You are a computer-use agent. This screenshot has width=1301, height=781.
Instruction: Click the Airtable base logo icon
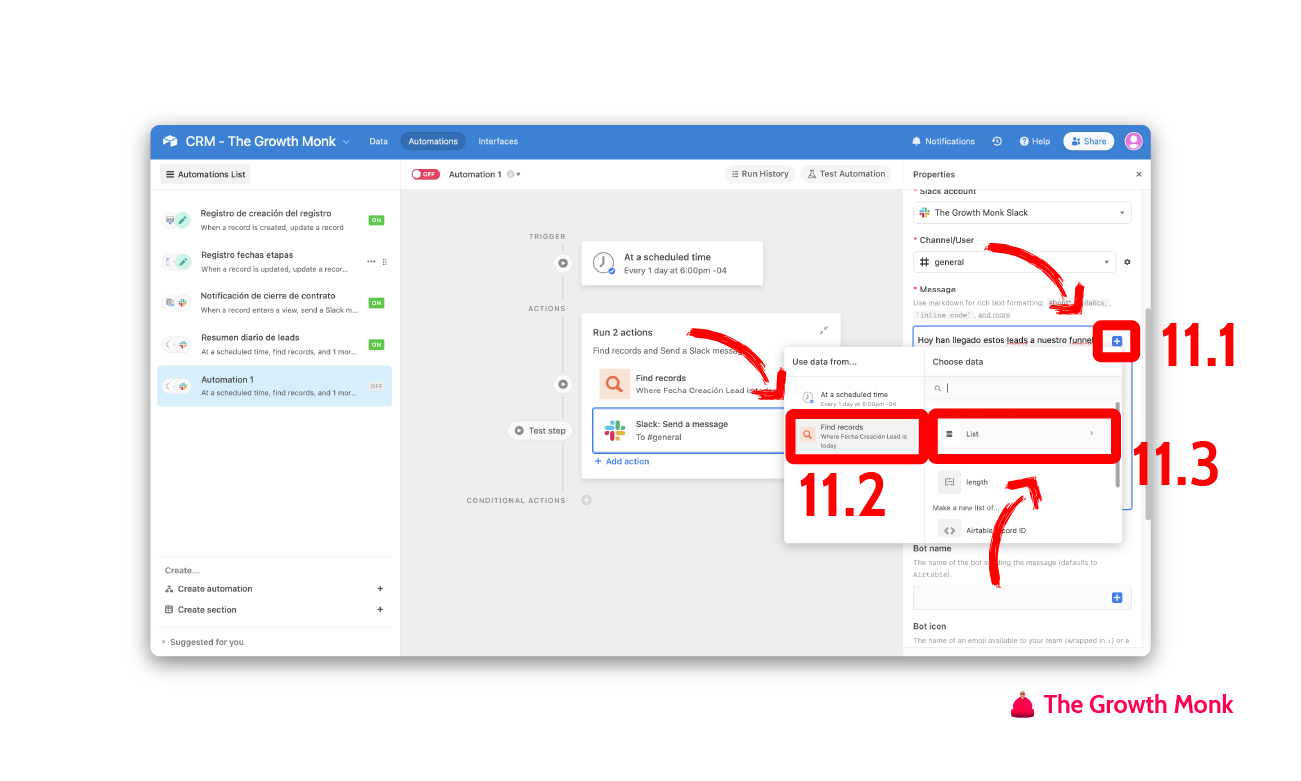click(170, 141)
